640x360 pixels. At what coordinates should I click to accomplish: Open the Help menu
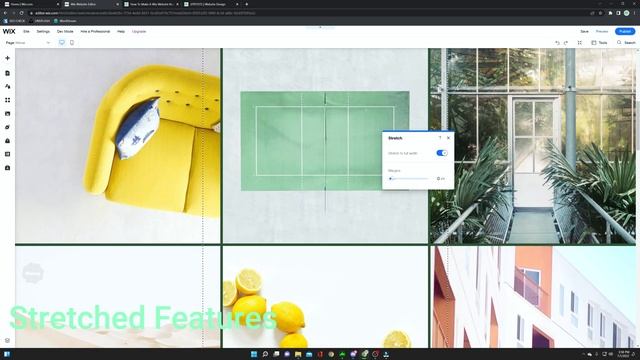click(121, 31)
